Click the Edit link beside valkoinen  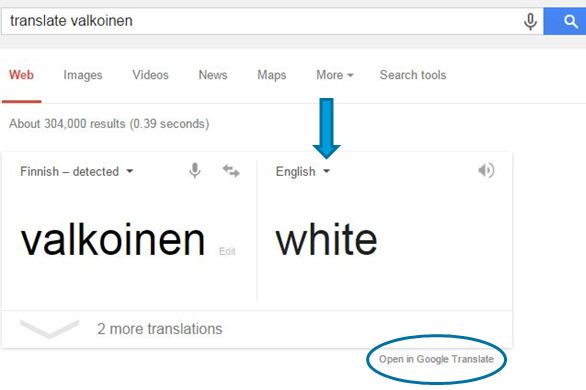(227, 251)
